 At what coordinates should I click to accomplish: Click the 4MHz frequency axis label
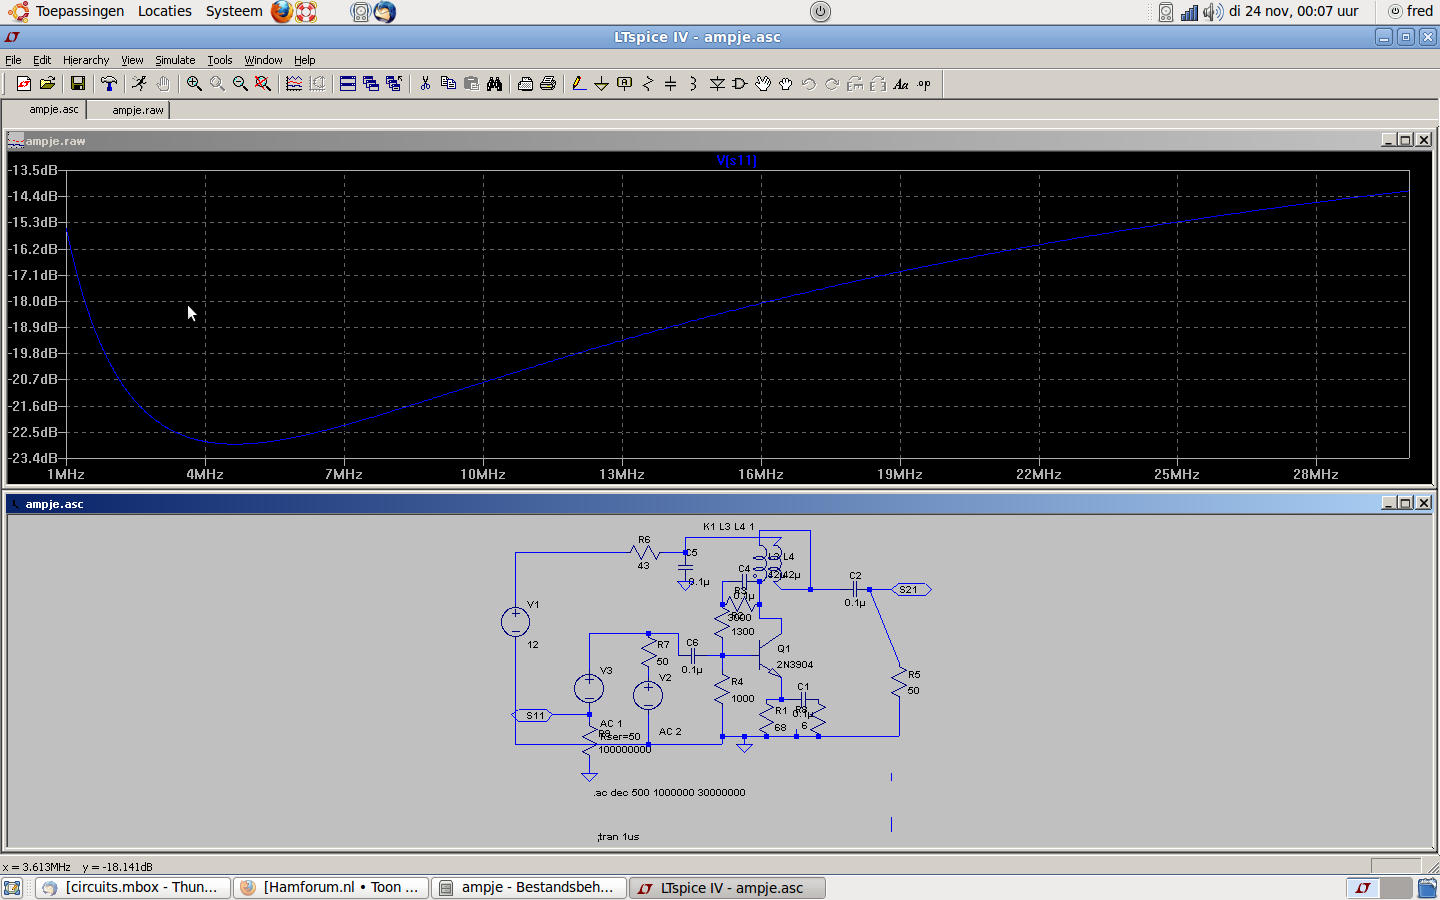(x=204, y=474)
